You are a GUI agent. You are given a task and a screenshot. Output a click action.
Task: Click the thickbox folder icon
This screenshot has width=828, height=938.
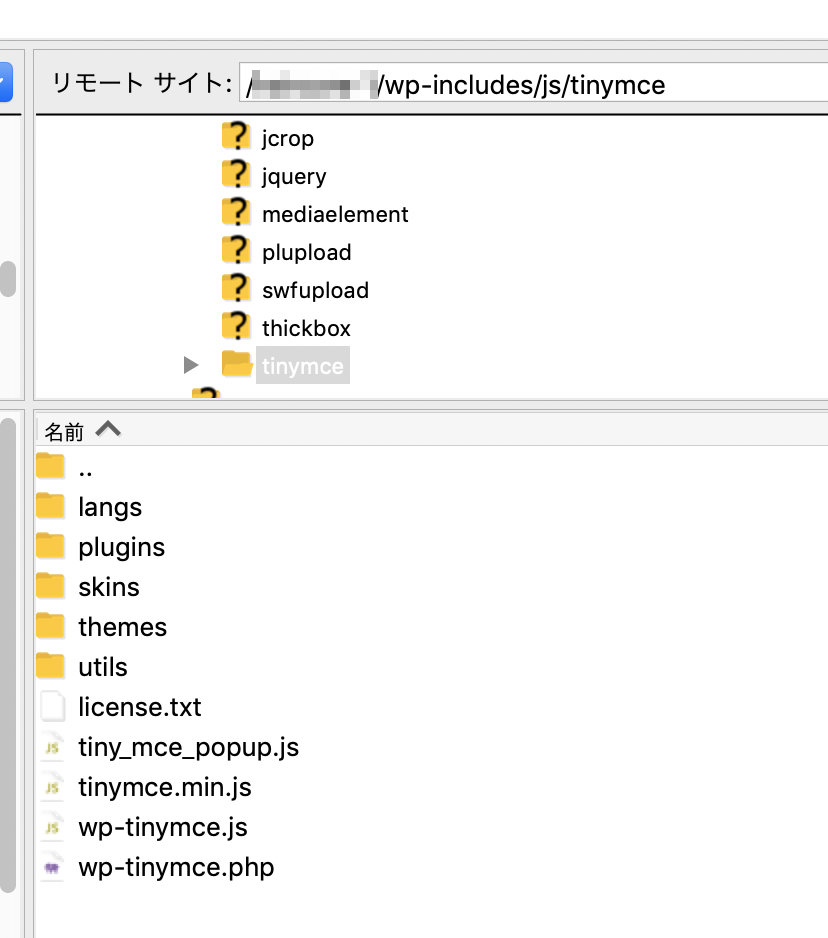(235, 327)
